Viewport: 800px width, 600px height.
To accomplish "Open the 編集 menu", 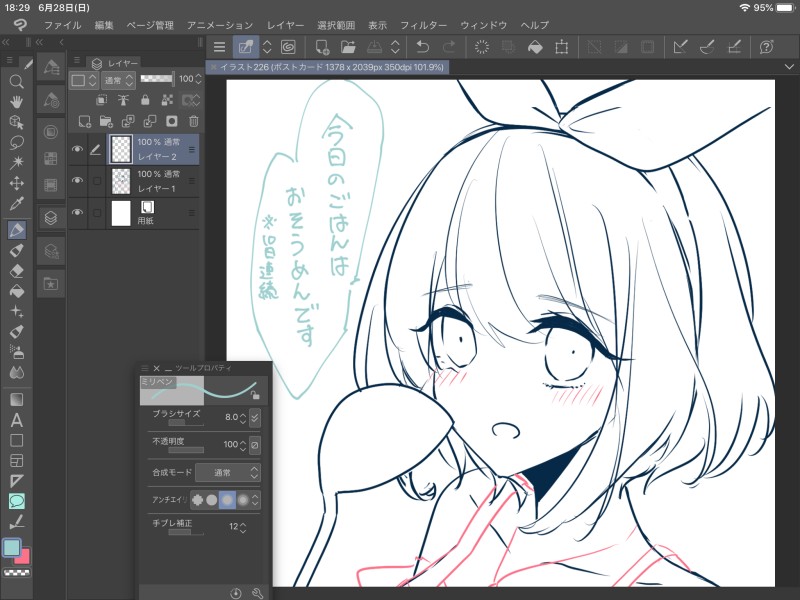I will point(104,25).
